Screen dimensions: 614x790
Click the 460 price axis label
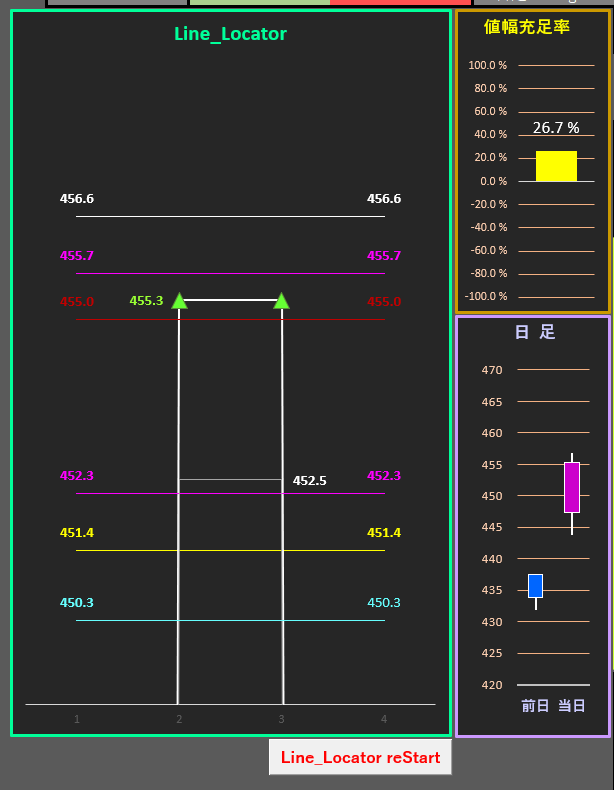tap(492, 433)
